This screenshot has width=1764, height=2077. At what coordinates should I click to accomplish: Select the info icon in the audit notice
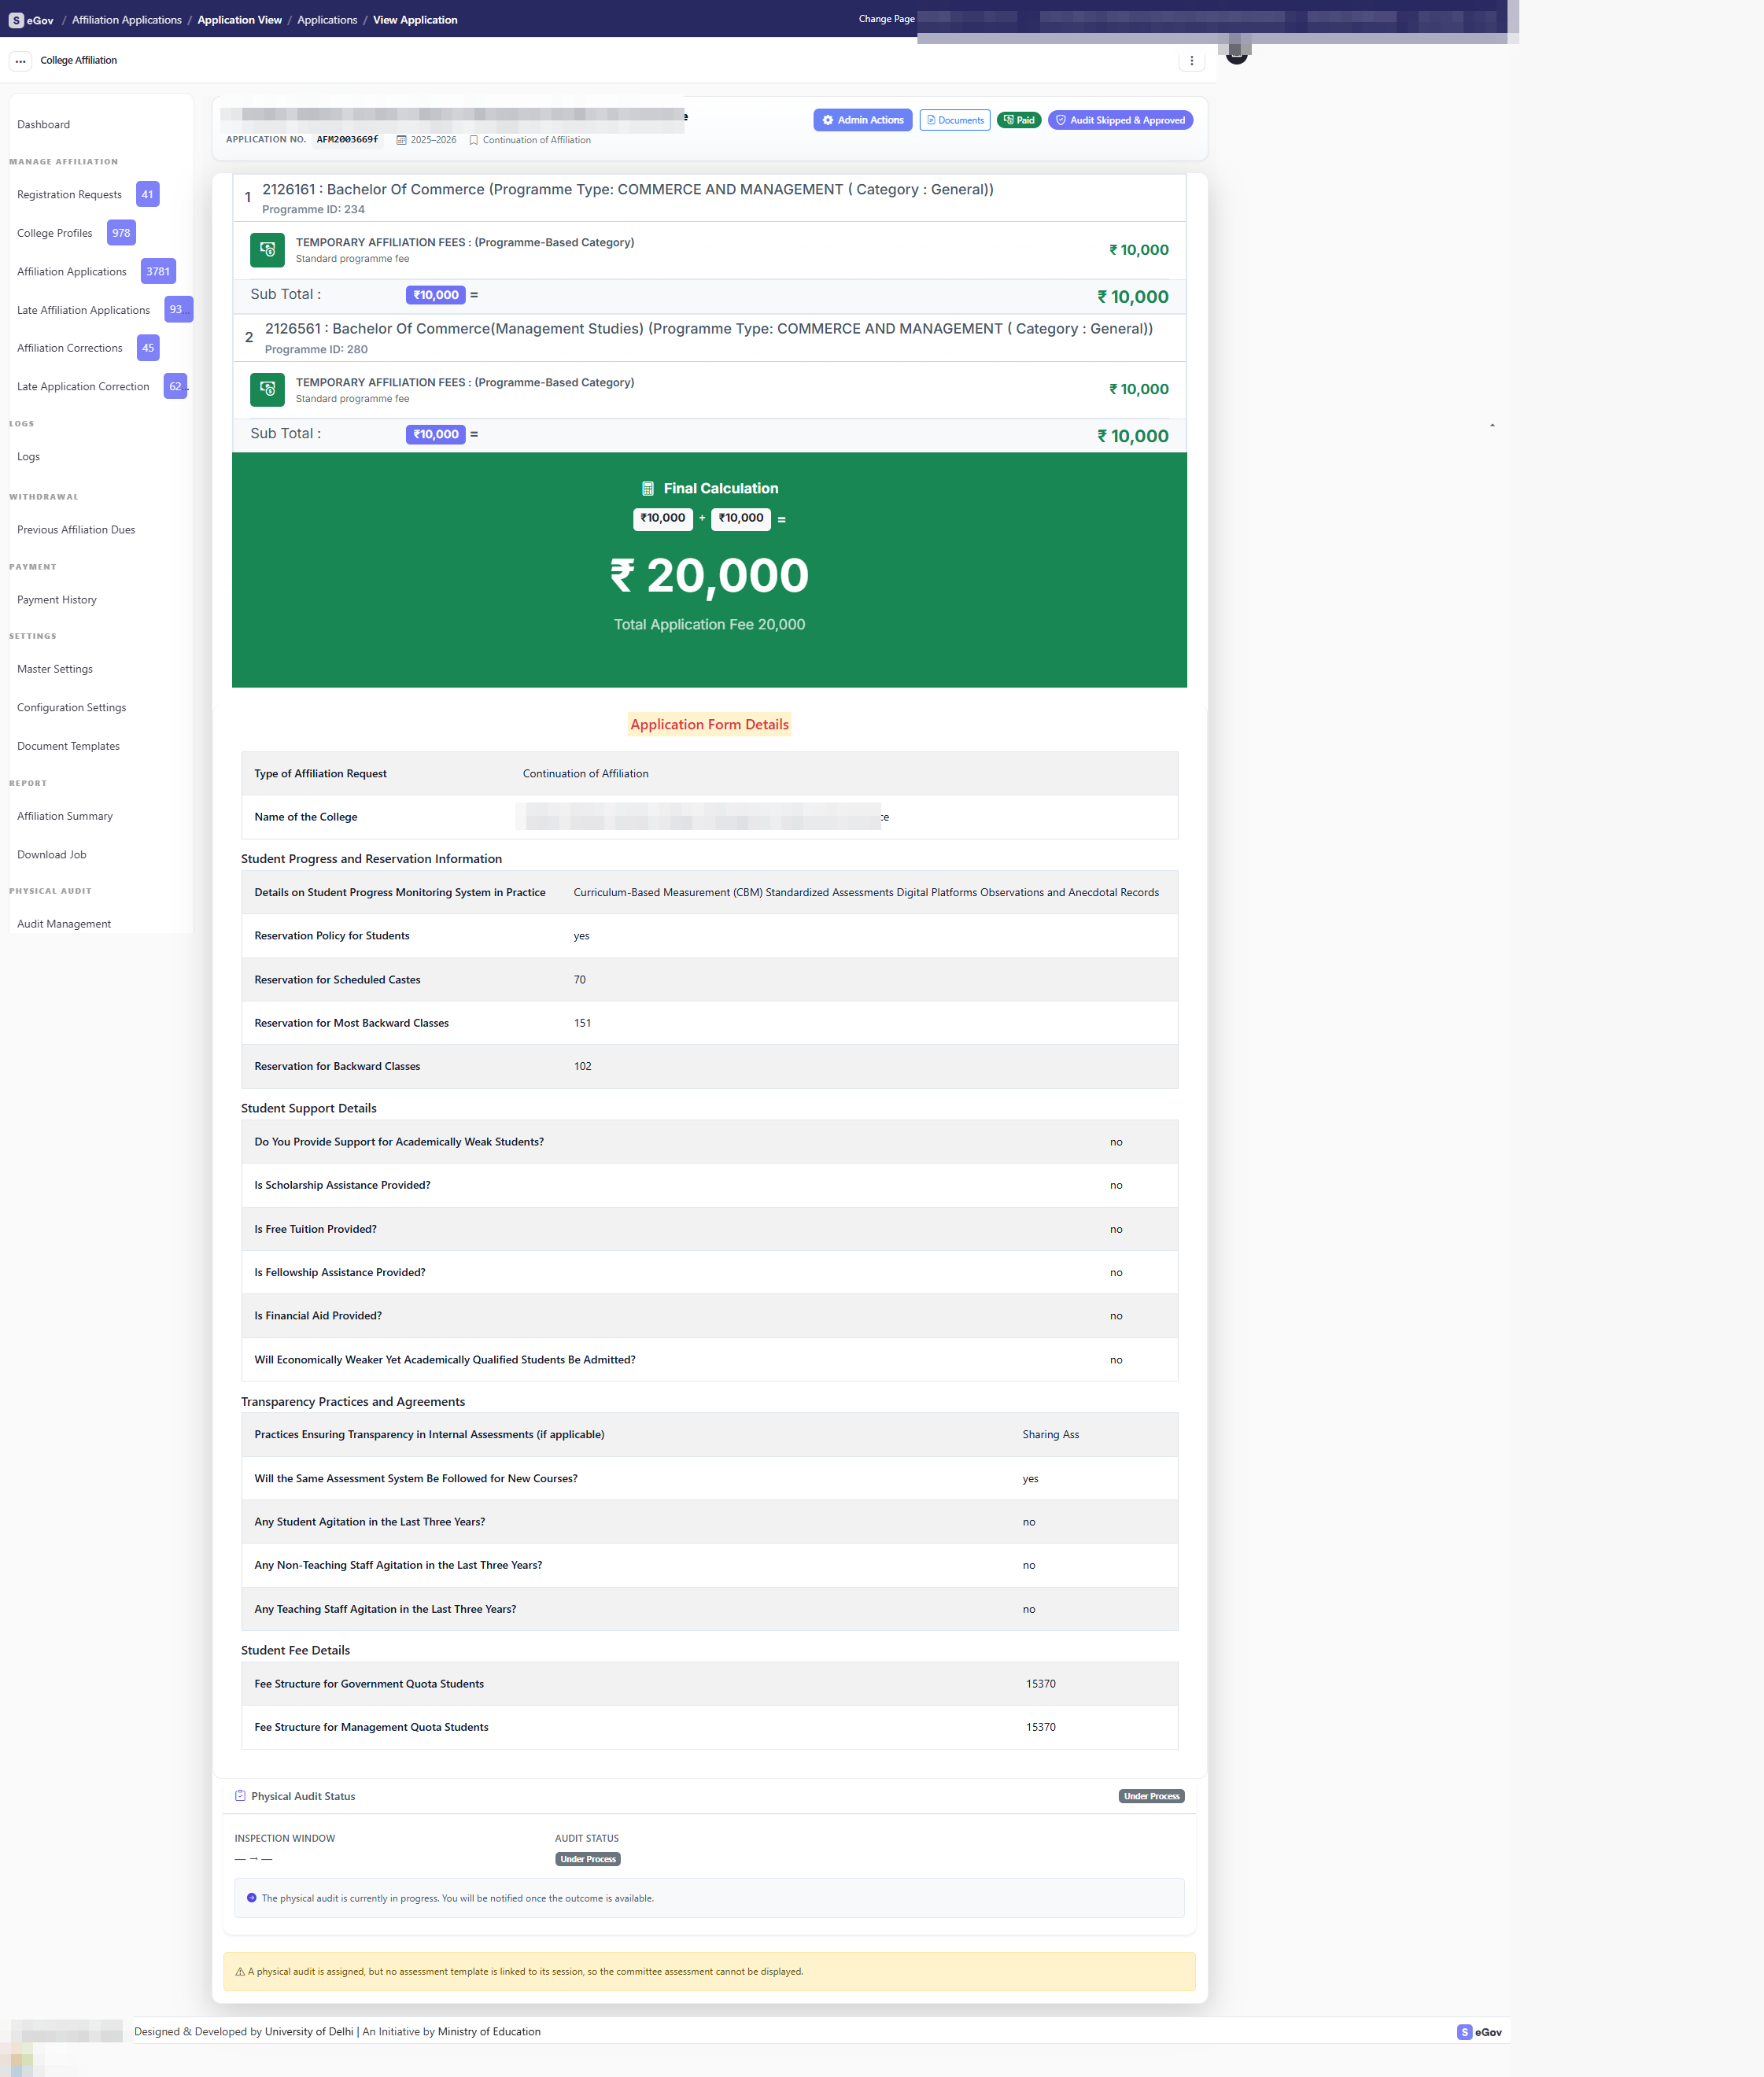click(251, 1898)
